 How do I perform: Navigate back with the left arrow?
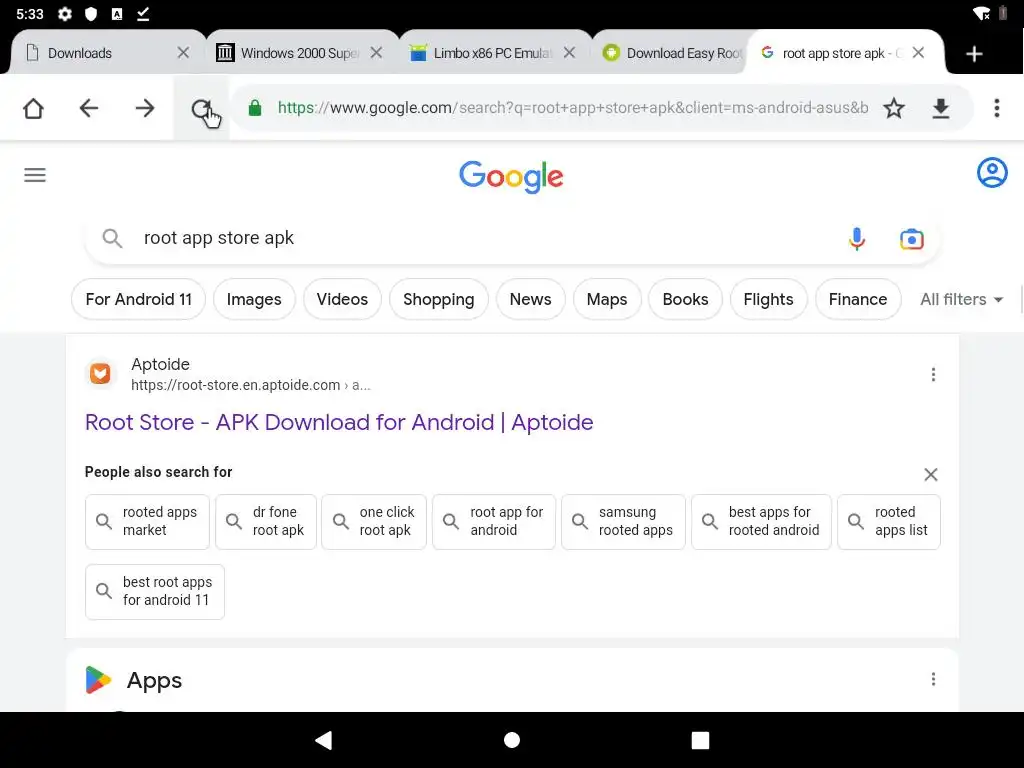(89, 108)
